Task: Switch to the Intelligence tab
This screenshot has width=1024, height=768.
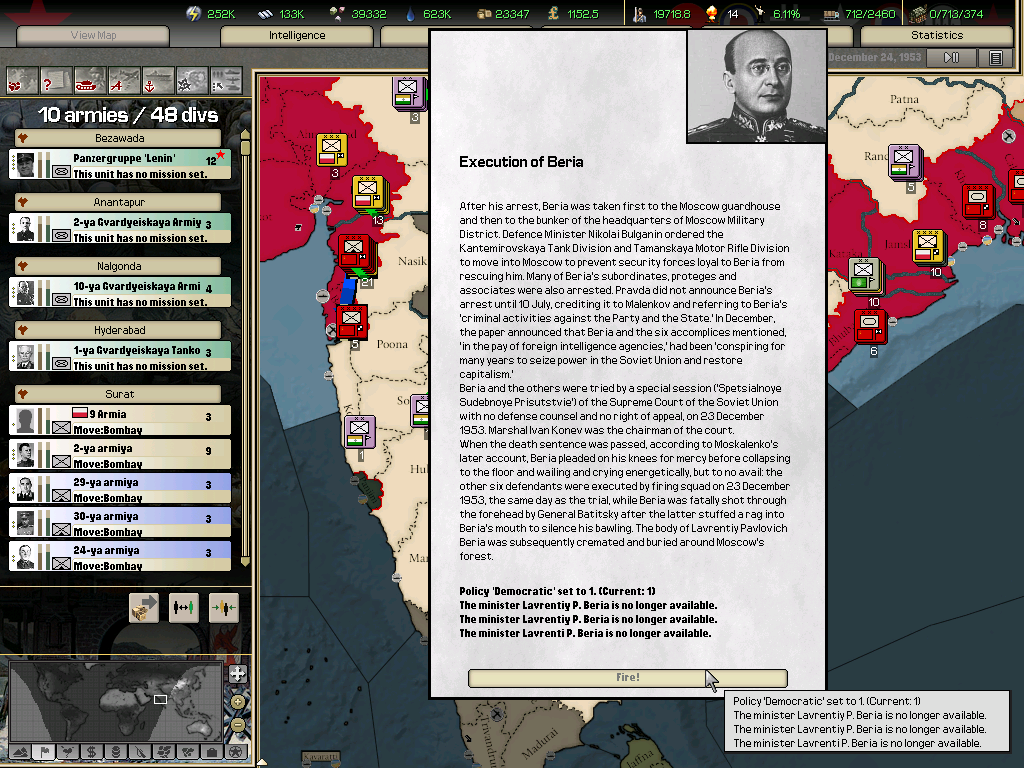Action: click(297, 35)
